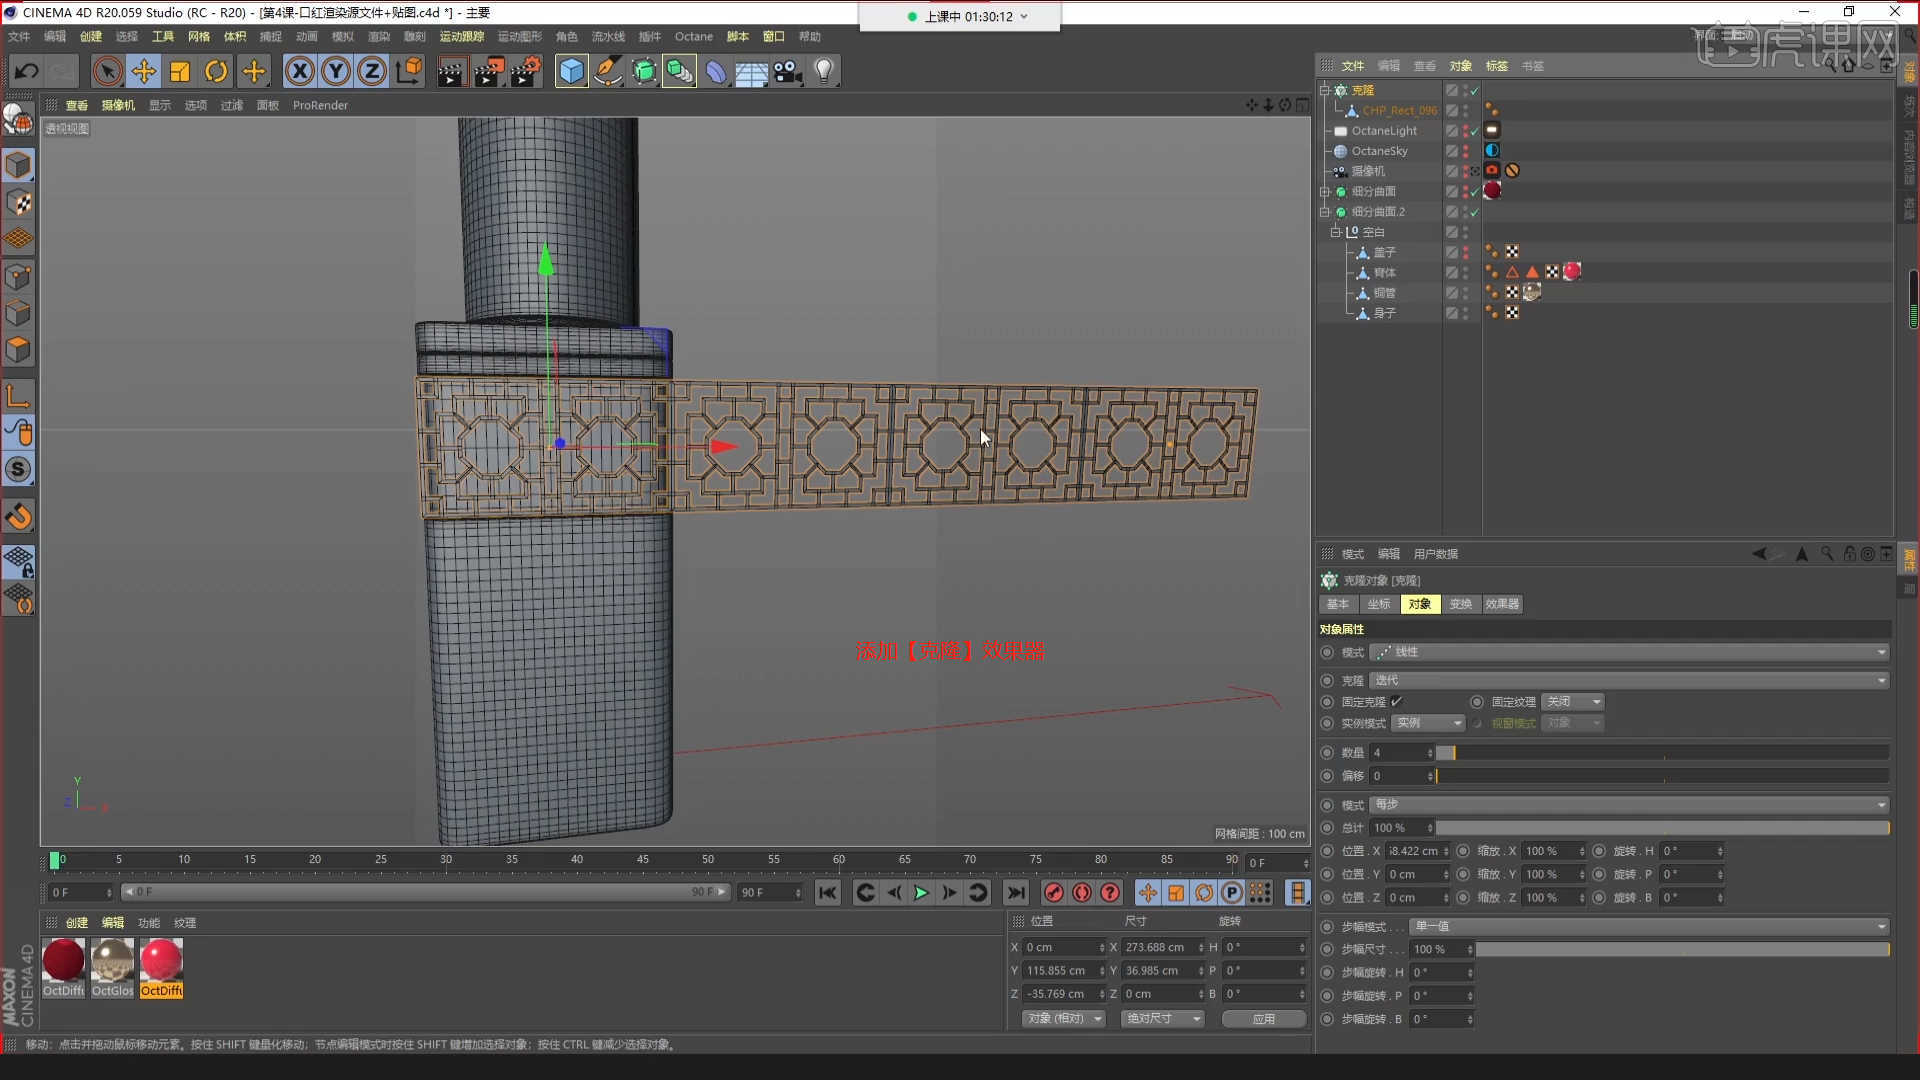Select the dark red OctDiff material thumbnail
Image resolution: width=1920 pixels, height=1080 pixels.
tap(63, 961)
